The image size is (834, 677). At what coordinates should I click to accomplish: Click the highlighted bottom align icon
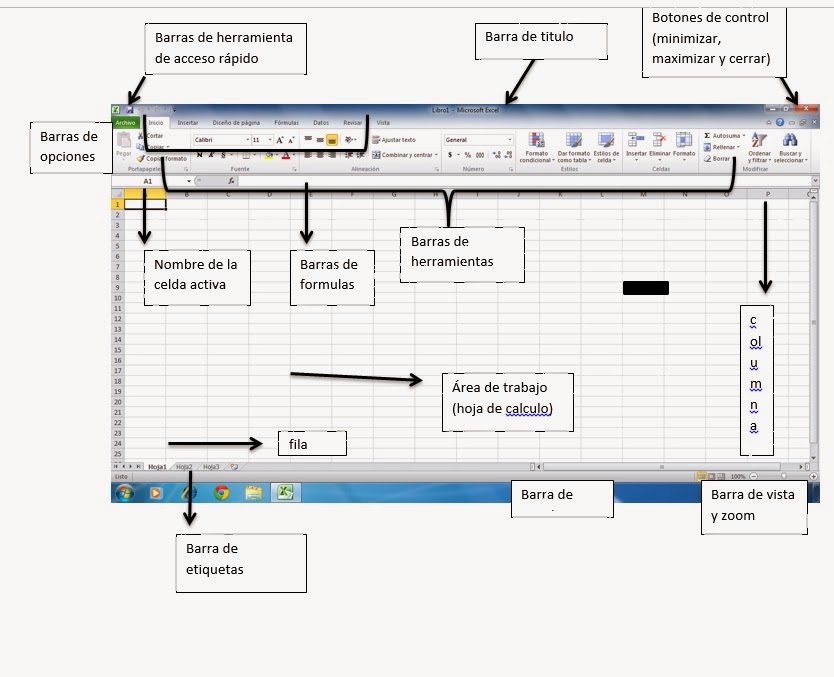point(331,140)
